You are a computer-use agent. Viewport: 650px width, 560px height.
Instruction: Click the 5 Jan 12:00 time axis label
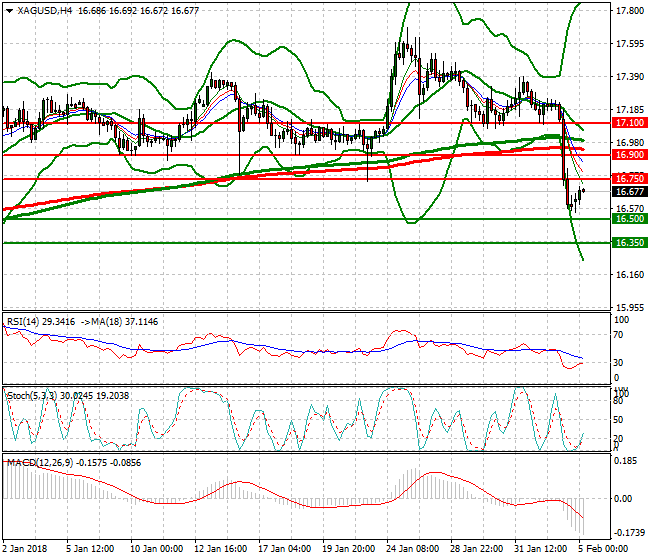coord(90,549)
